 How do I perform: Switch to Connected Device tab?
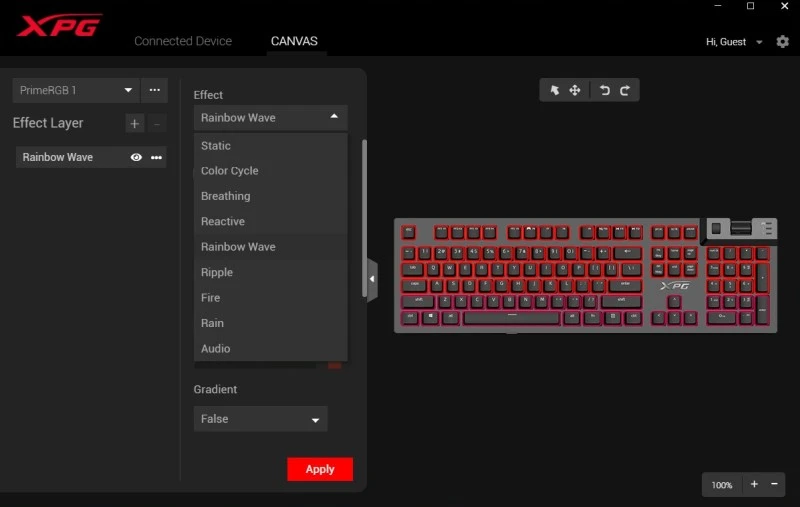pyautogui.click(x=183, y=41)
